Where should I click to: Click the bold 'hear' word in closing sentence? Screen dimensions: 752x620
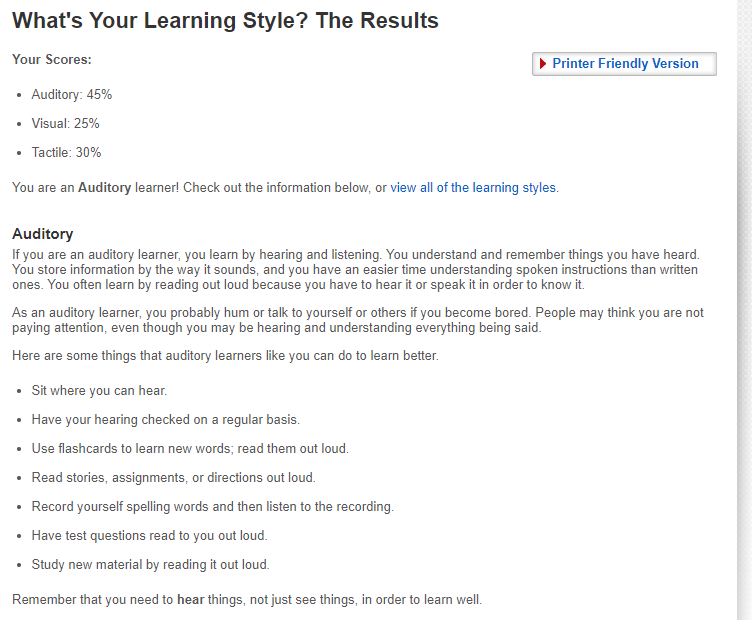tap(192, 600)
